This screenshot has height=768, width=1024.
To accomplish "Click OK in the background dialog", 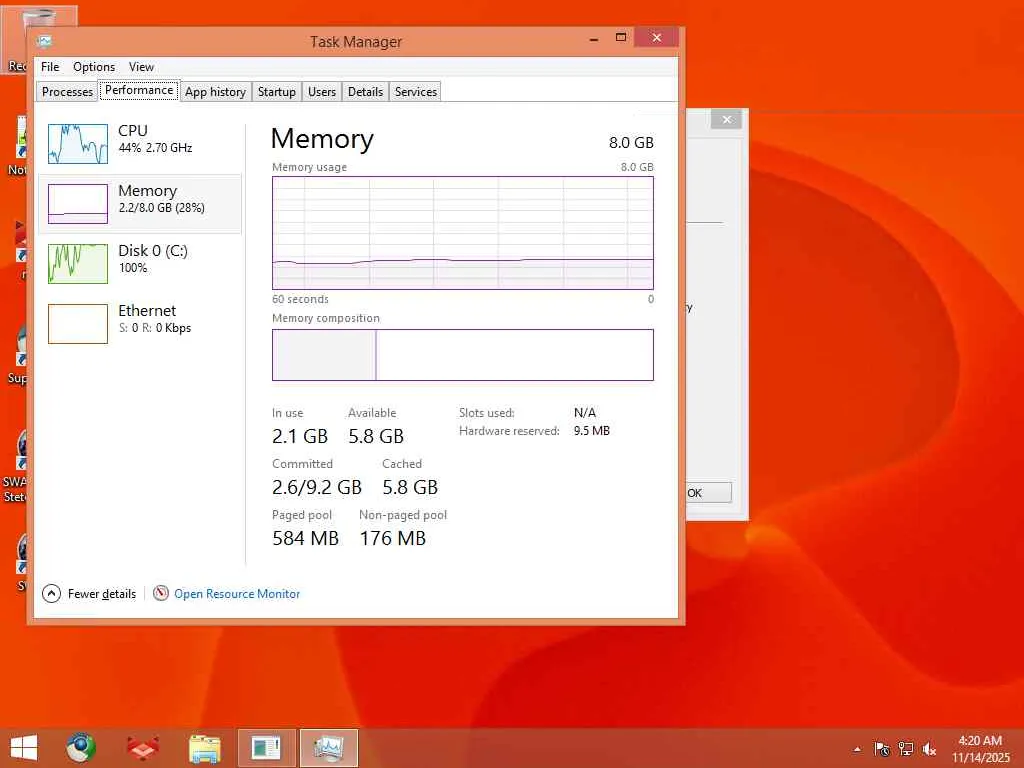I will (709, 492).
